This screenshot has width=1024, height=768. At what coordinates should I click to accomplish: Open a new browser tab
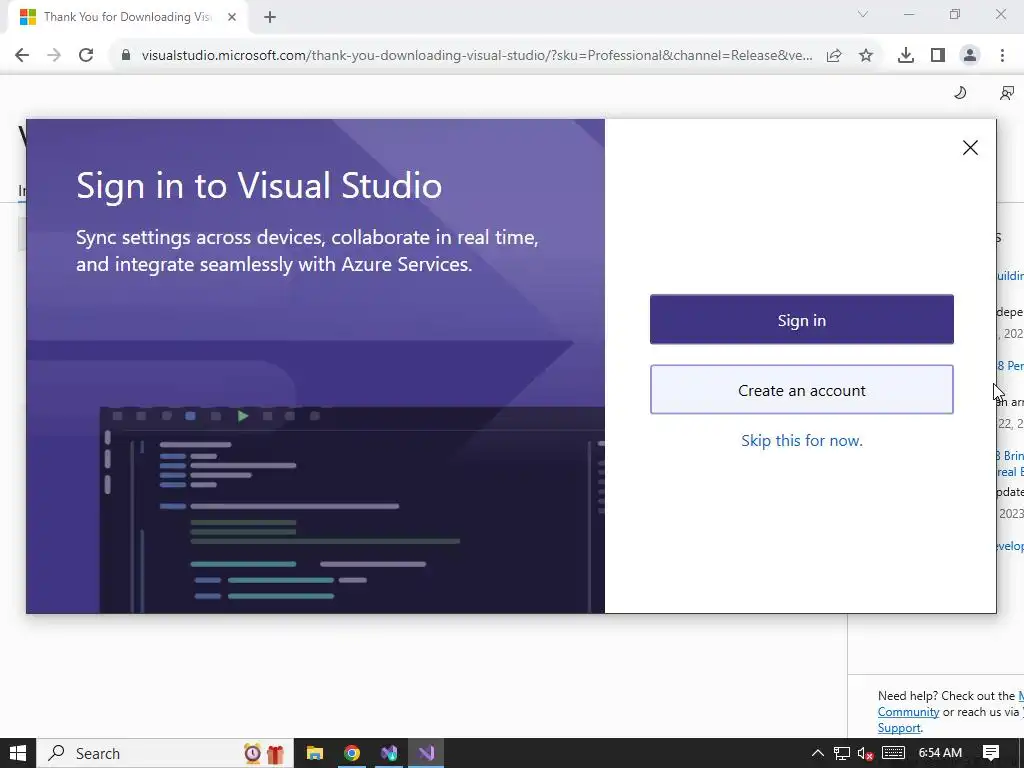click(x=270, y=17)
